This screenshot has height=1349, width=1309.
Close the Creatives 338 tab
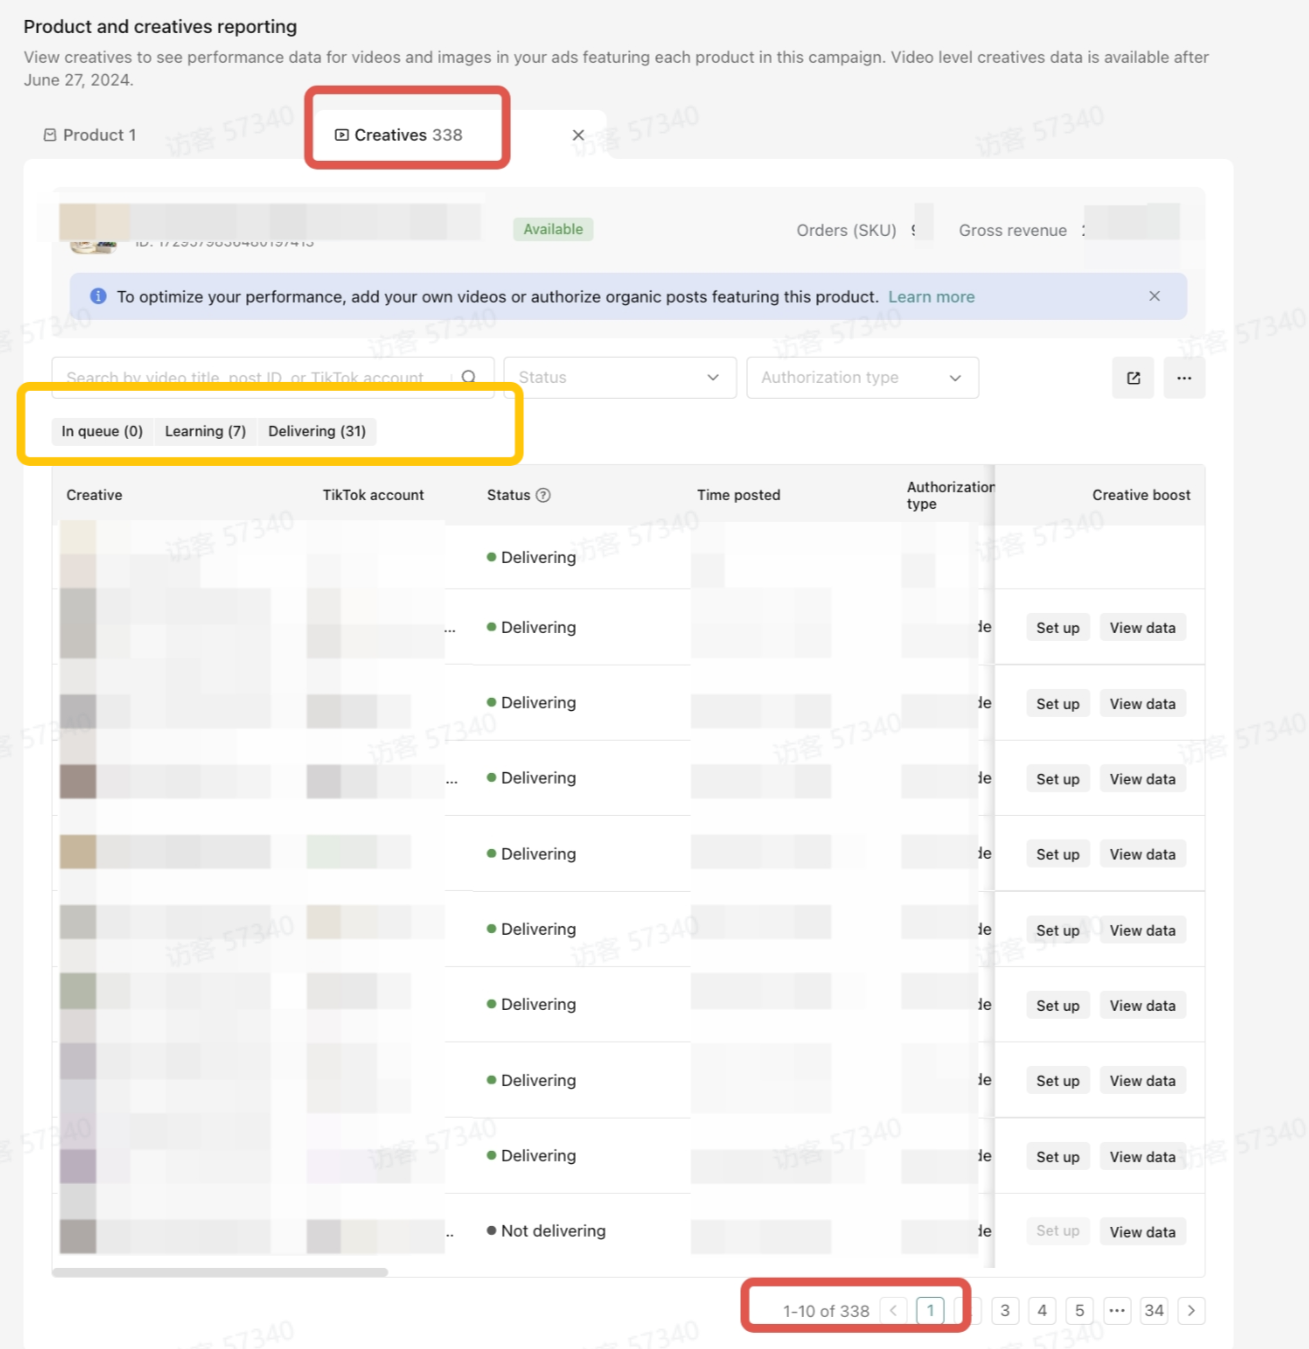coord(578,135)
